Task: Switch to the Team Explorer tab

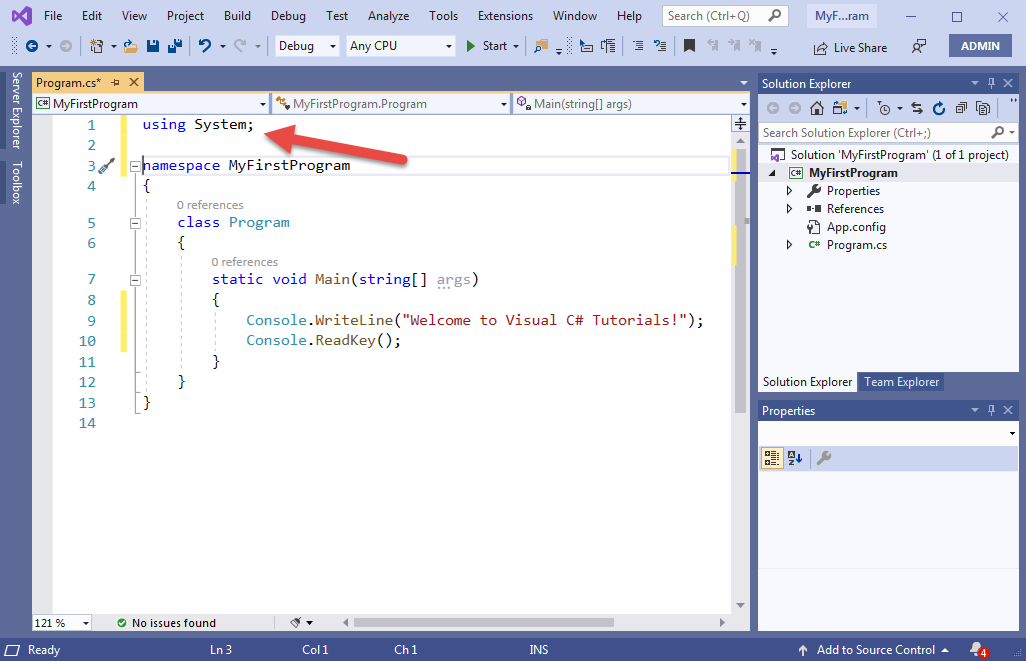Action: click(900, 382)
